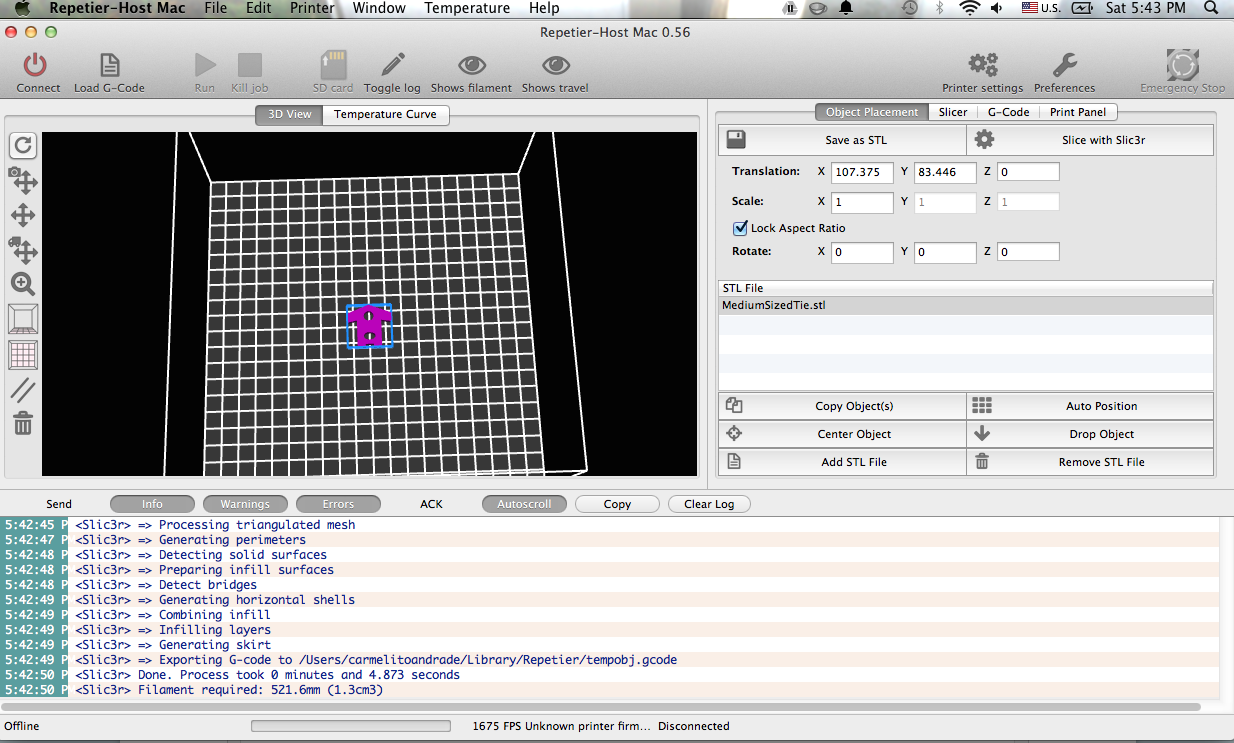Click the Rotate Z input field
Screen dimensions: 1234x743
[1028, 252]
